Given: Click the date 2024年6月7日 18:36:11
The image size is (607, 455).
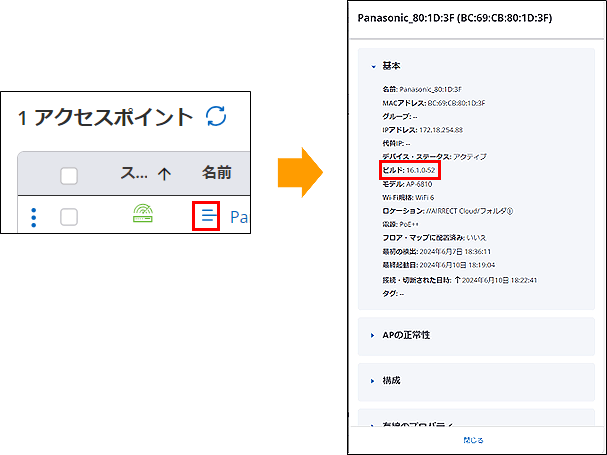Looking at the screenshot, I should (x=455, y=252).
